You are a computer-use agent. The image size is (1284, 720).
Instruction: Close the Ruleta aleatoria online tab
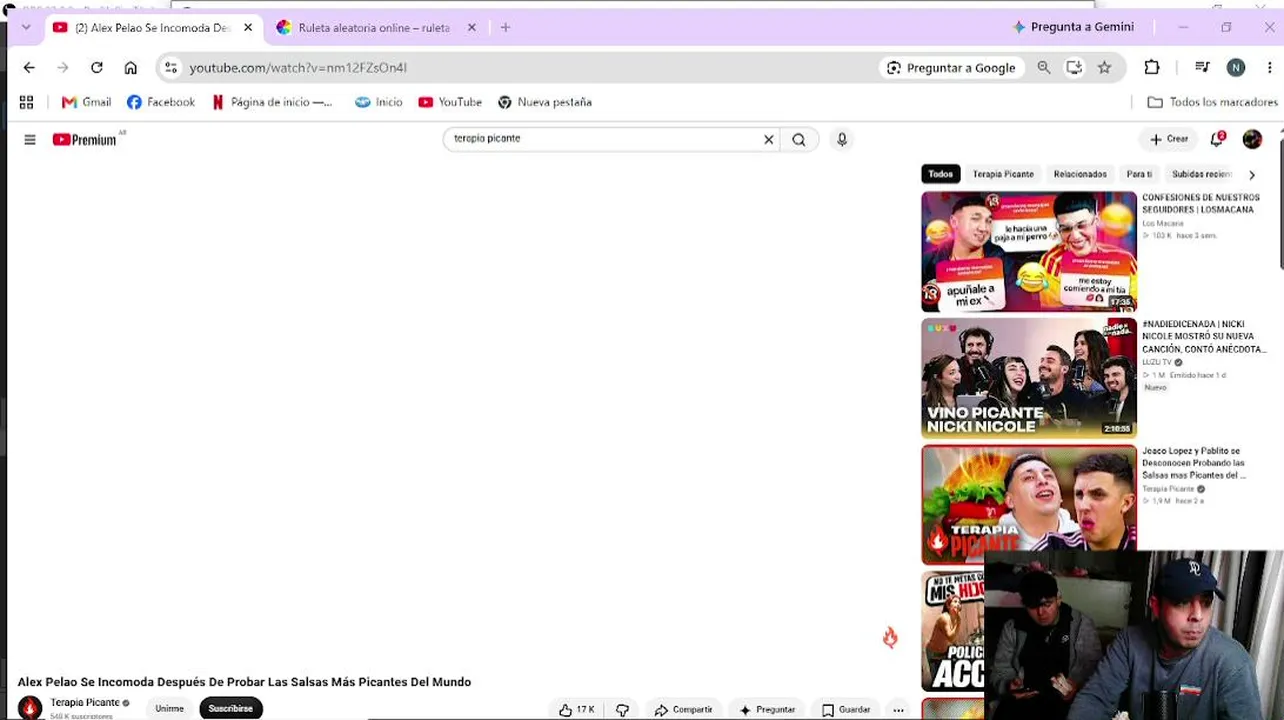[472, 28]
